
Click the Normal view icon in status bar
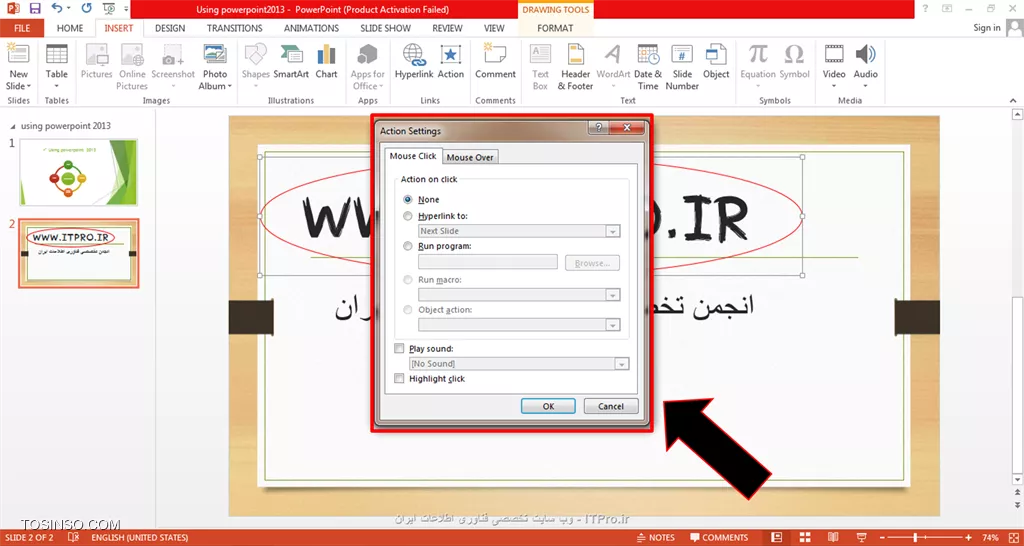click(776, 537)
